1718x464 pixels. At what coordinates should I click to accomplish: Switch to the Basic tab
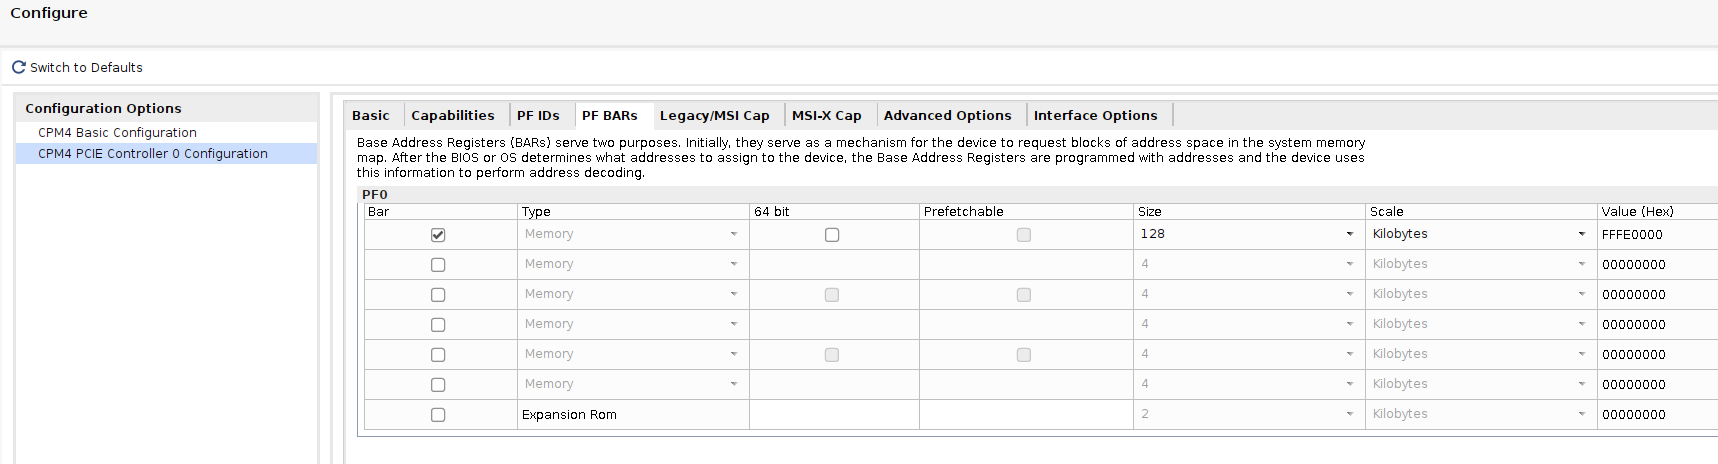tap(371, 116)
